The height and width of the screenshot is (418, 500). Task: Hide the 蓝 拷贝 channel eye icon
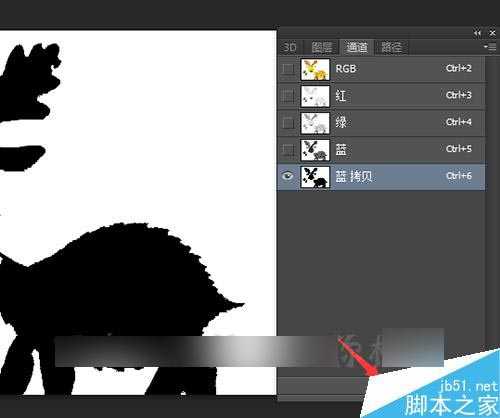(288, 176)
